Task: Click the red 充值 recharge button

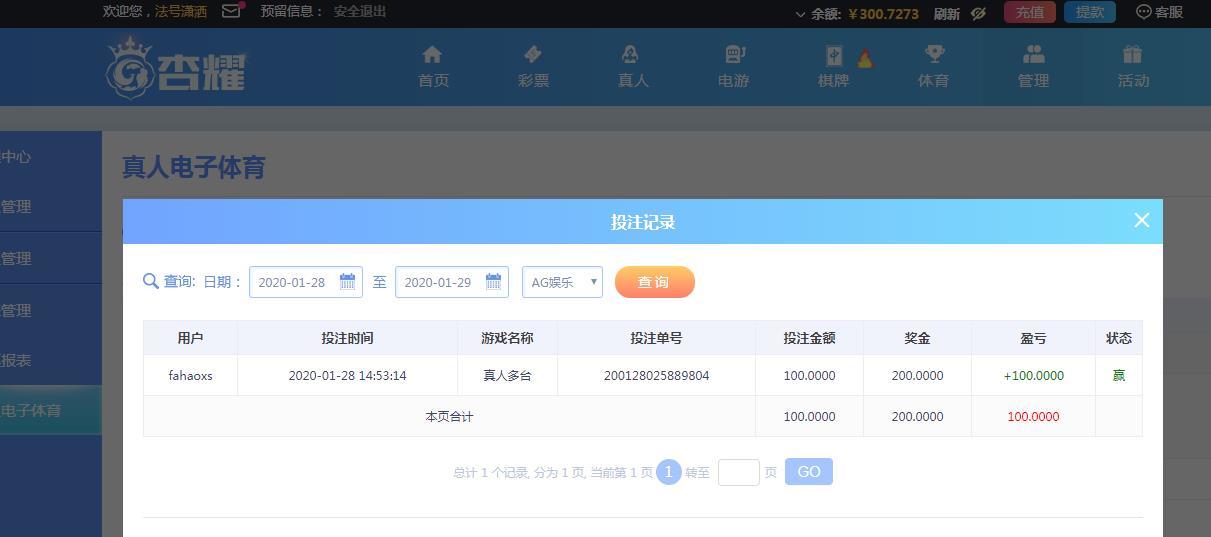Action: pos(1029,12)
